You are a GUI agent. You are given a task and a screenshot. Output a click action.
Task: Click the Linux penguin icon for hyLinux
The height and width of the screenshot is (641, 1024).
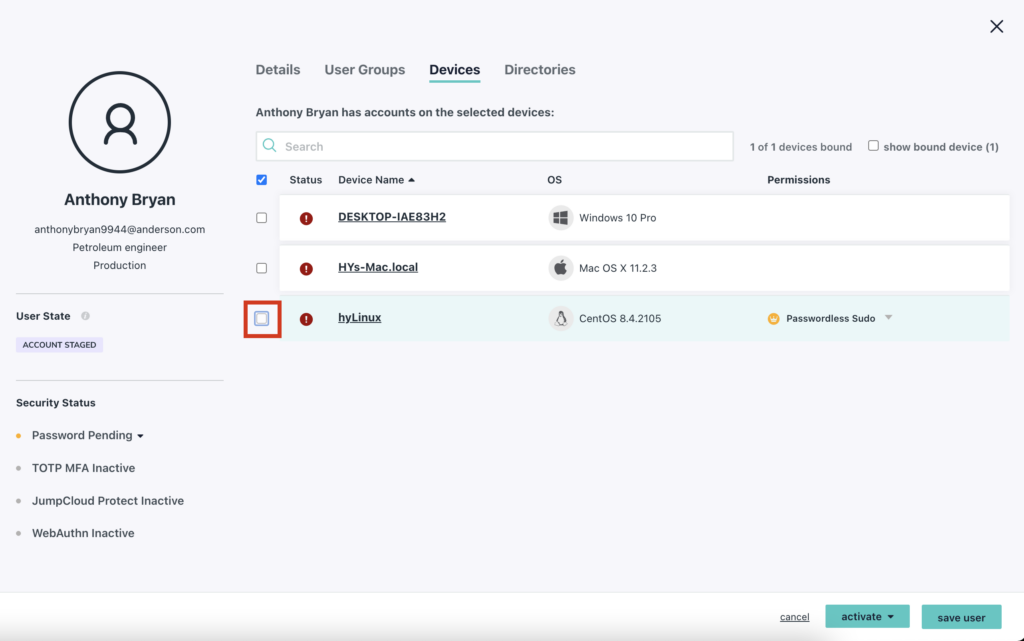coord(560,319)
